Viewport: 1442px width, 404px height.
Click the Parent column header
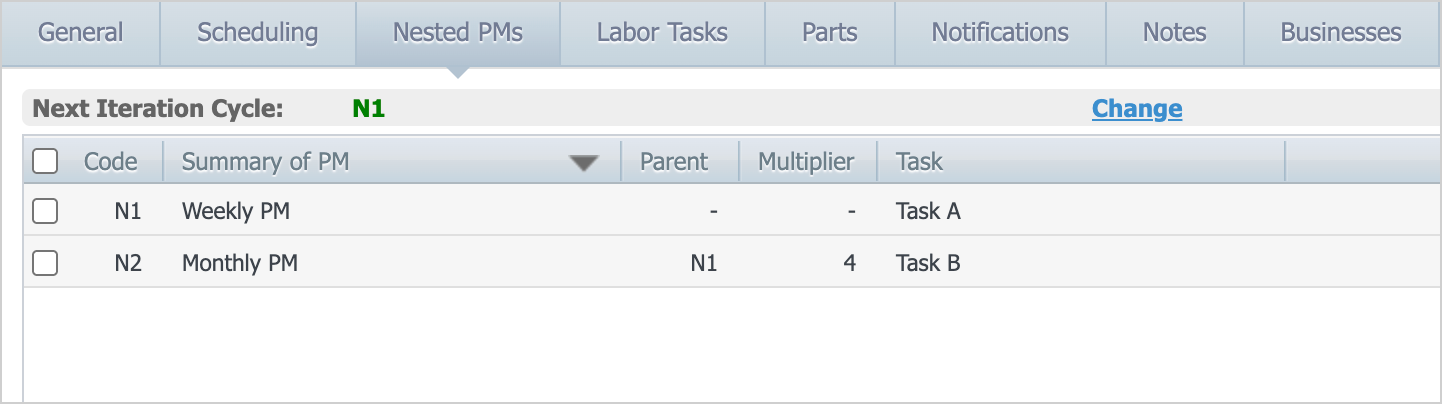[x=673, y=161]
